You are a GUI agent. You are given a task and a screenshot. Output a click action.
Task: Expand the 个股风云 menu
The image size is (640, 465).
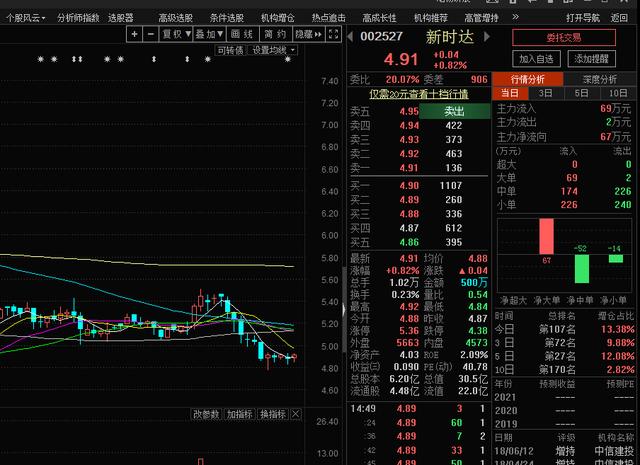[x=25, y=18]
